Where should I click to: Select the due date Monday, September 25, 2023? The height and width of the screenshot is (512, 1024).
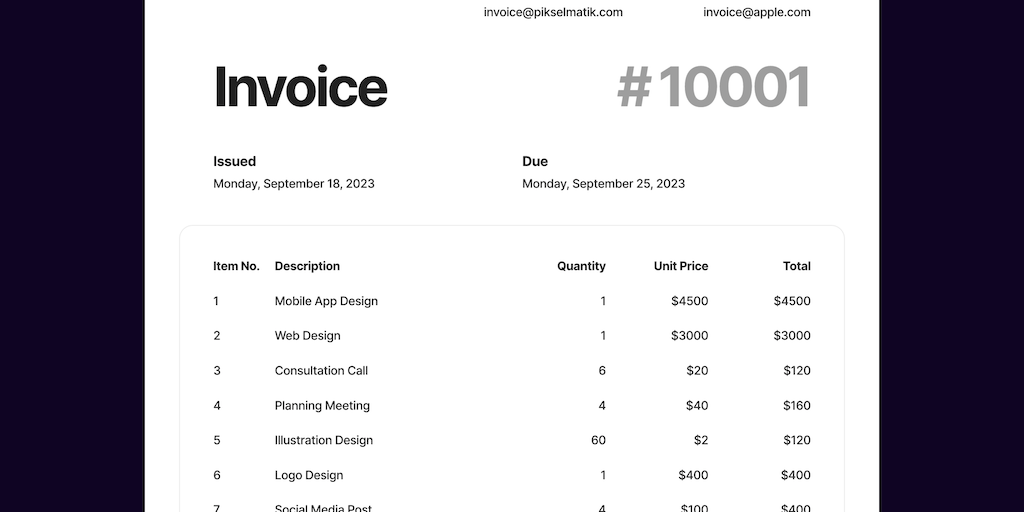pos(603,184)
